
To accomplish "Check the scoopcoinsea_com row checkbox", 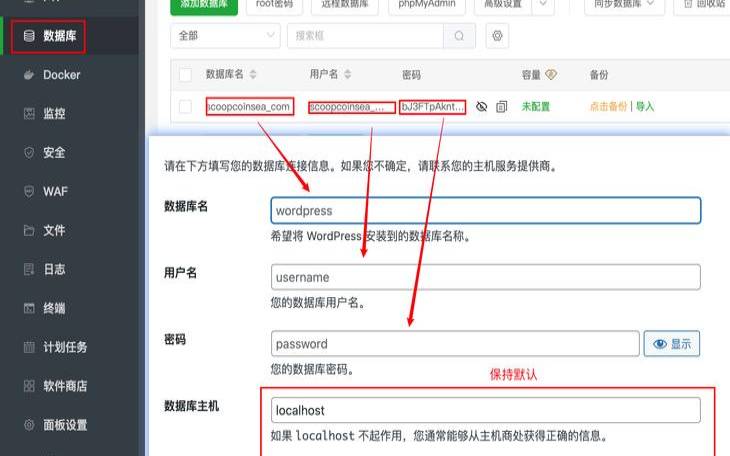I will click(185, 107).
